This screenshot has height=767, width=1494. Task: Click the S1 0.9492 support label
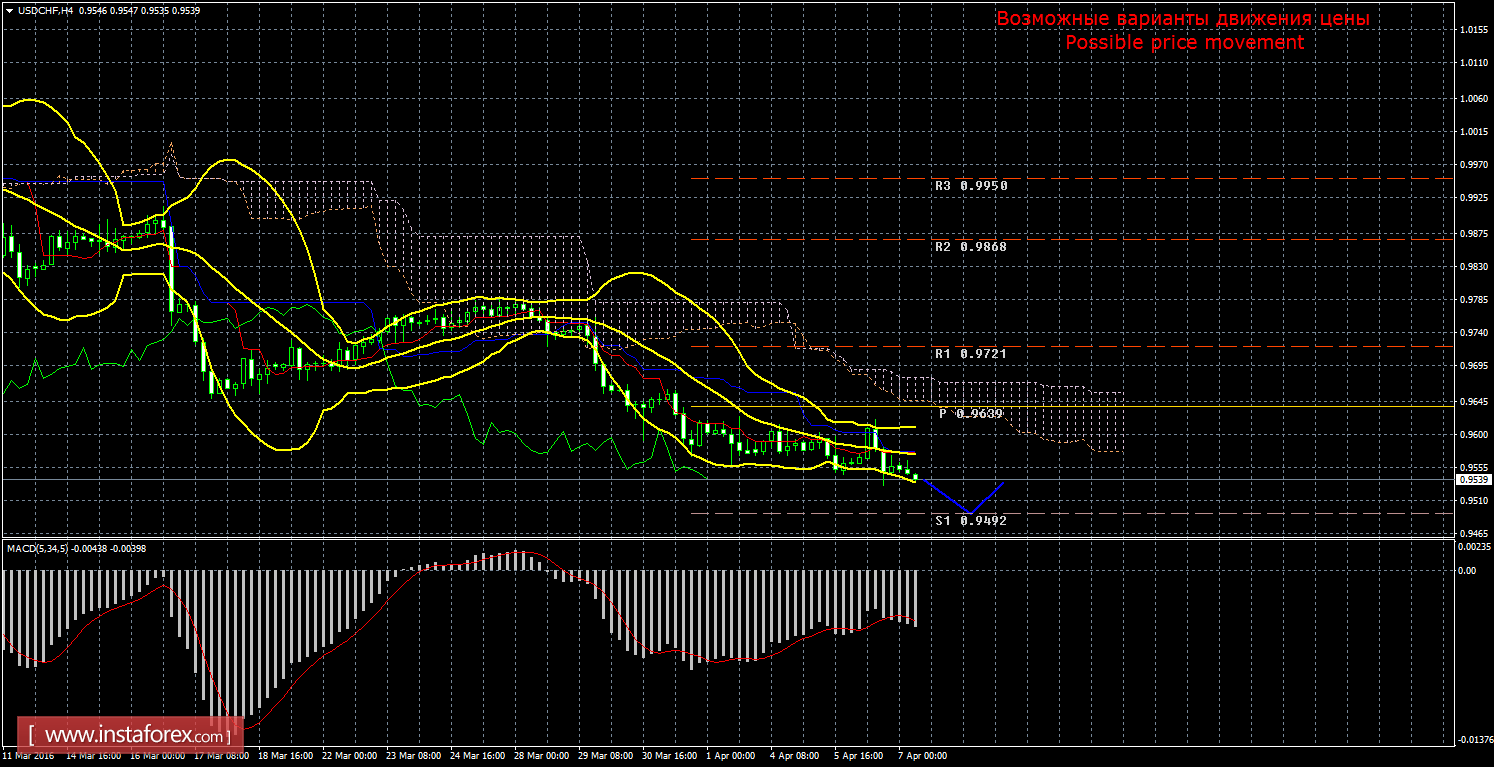tap(970, 521)
